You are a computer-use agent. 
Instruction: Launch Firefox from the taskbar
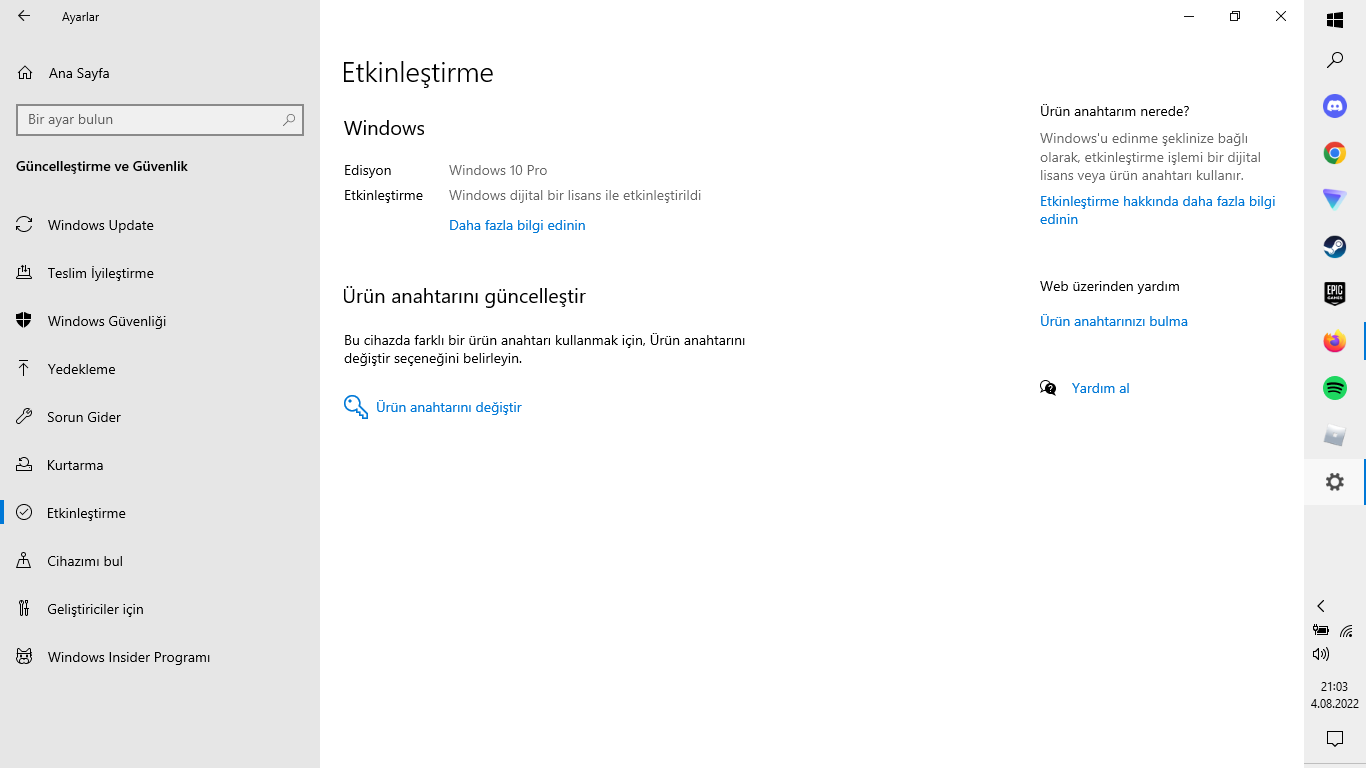(x=1335, y=341)
